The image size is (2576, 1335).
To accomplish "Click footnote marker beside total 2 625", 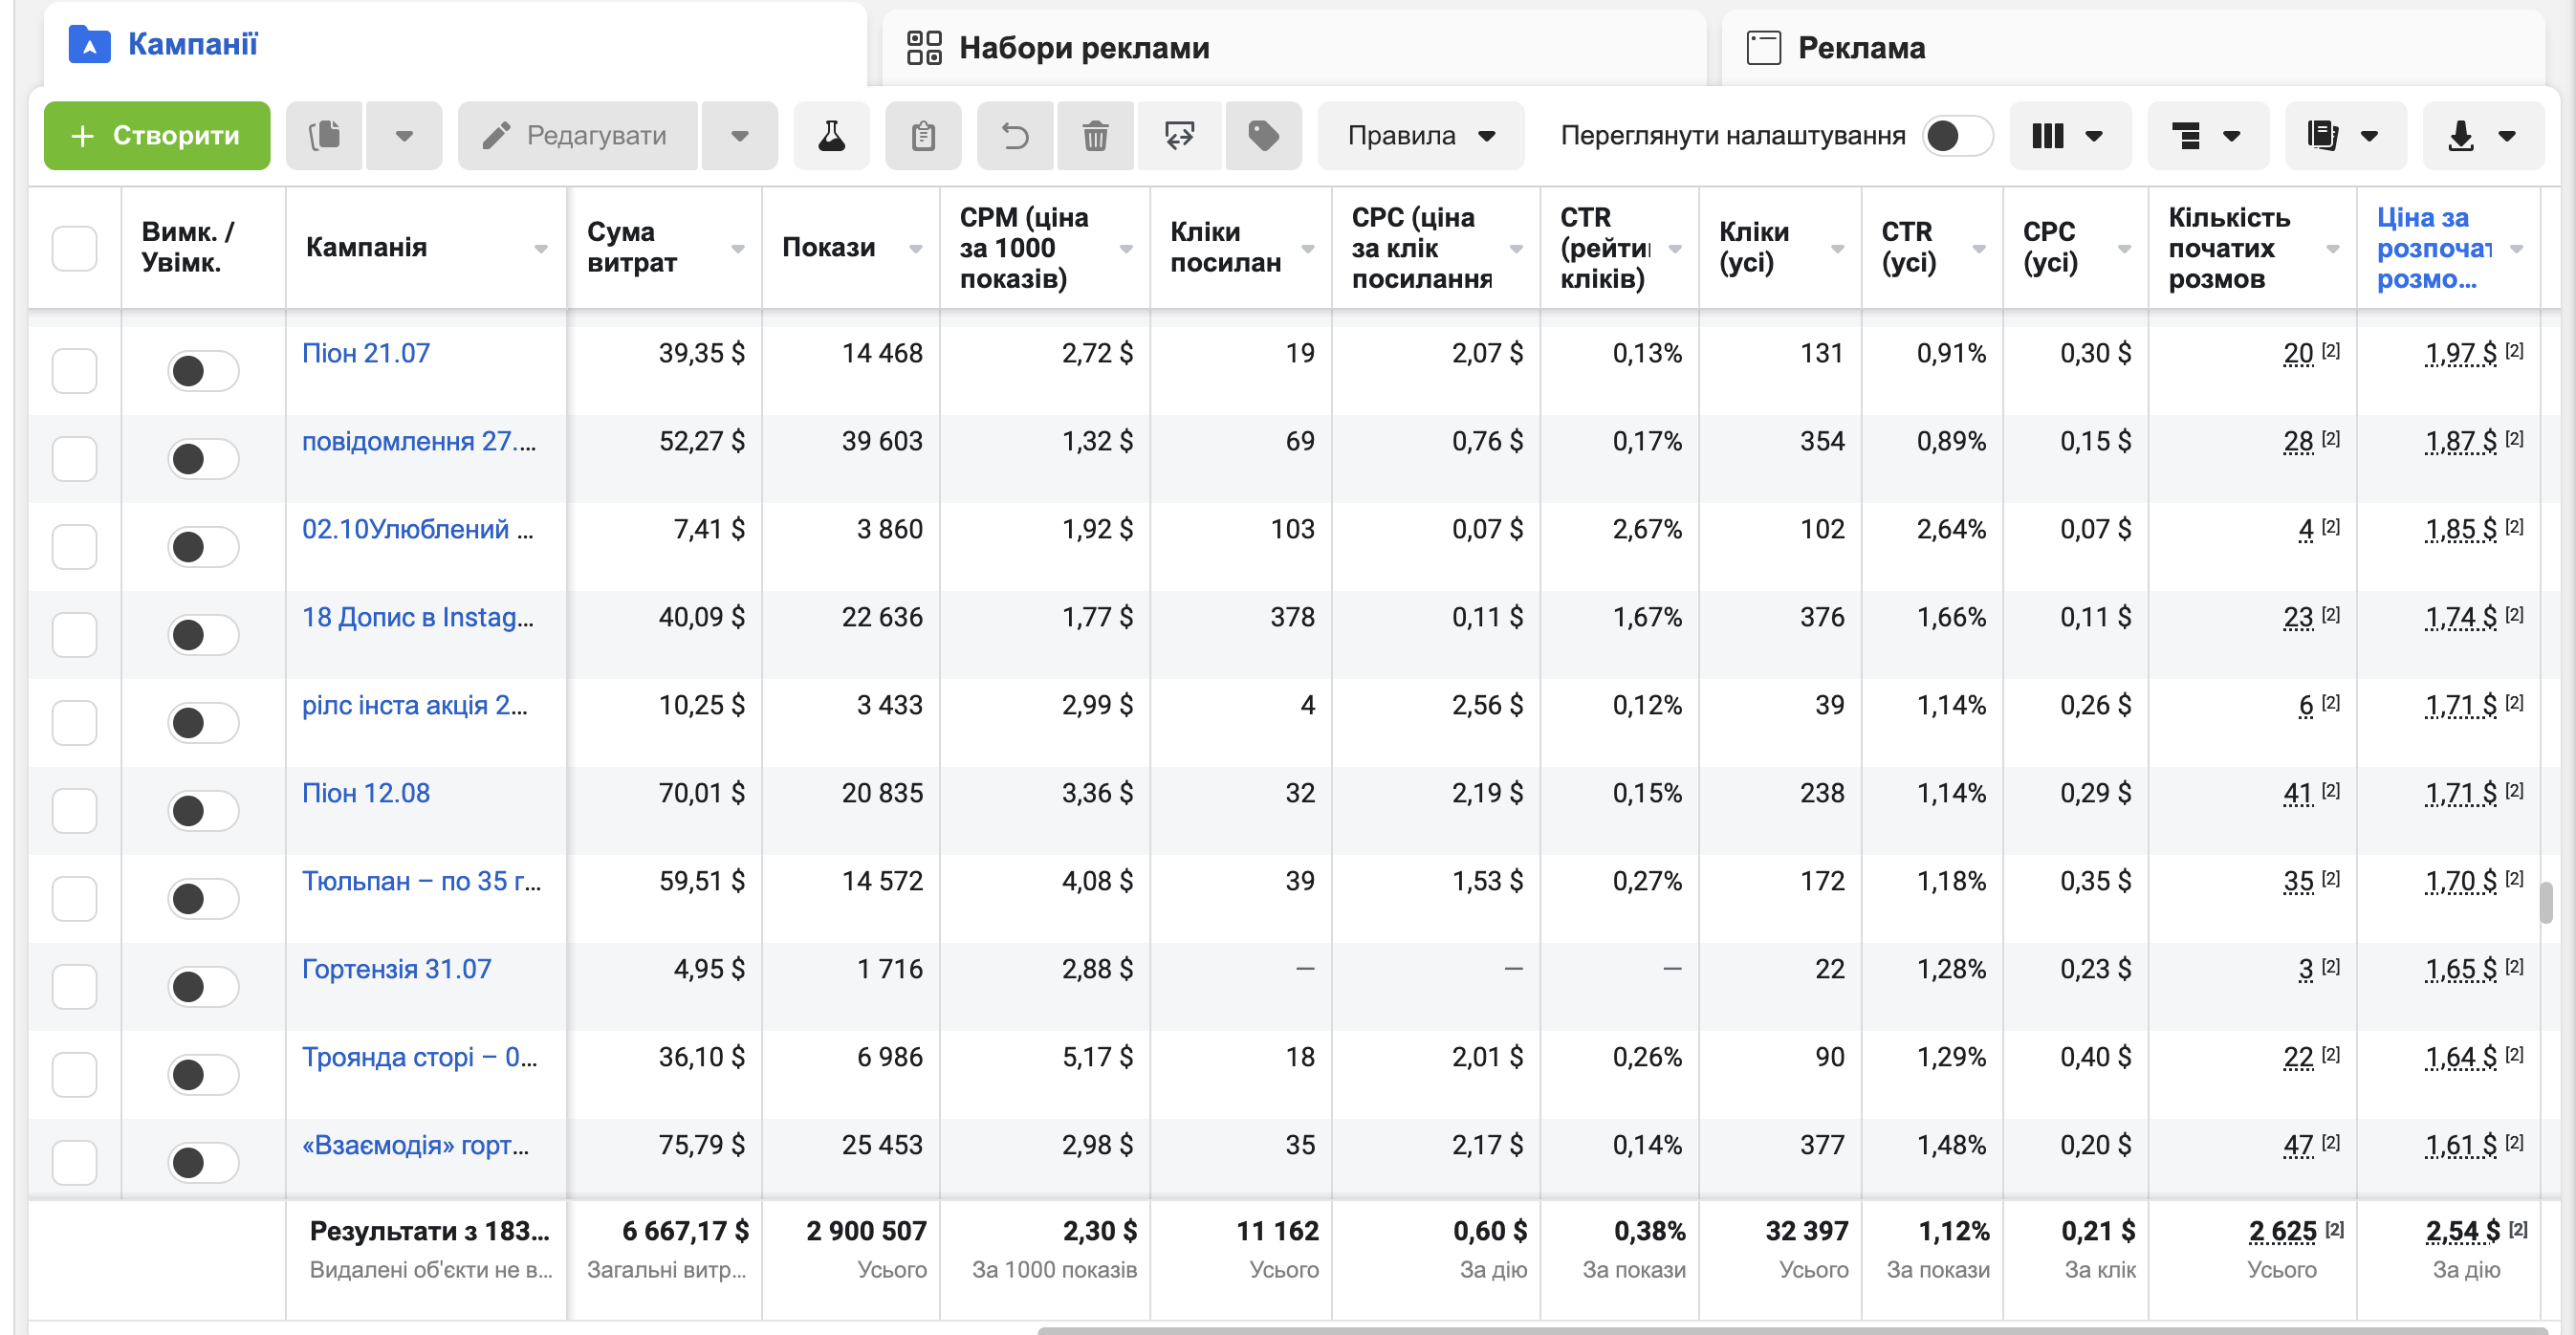I will click(2334, 1229).
